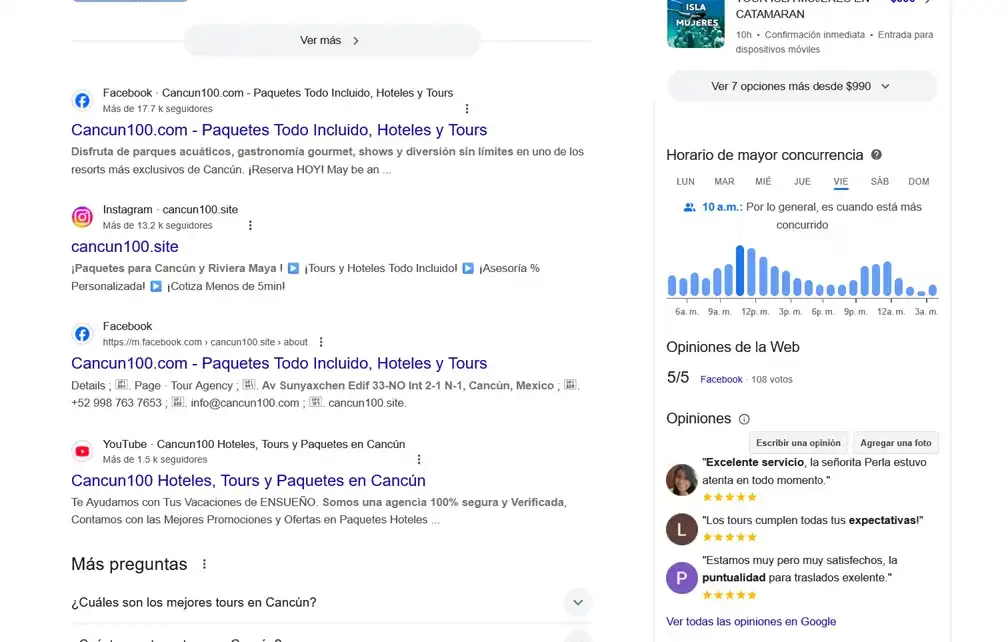
Task: Click the YouTube favicon for Cancun100 channel
Action: (x=82, y=451)
